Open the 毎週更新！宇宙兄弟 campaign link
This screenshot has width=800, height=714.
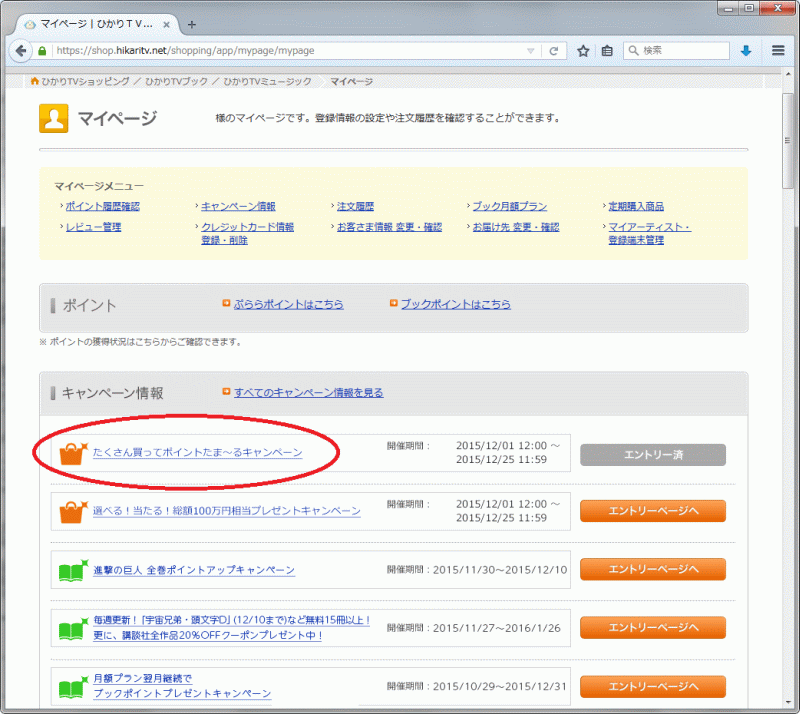(x=232, y=628)
